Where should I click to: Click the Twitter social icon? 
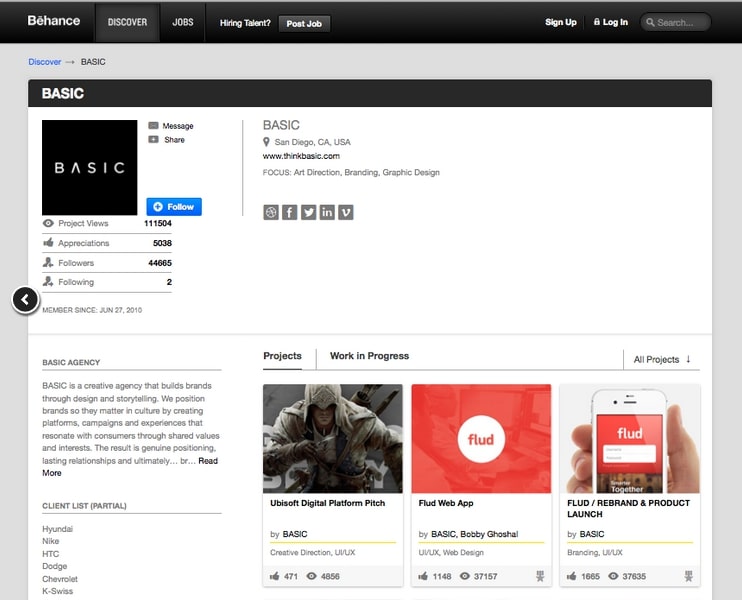pos(308,212)
